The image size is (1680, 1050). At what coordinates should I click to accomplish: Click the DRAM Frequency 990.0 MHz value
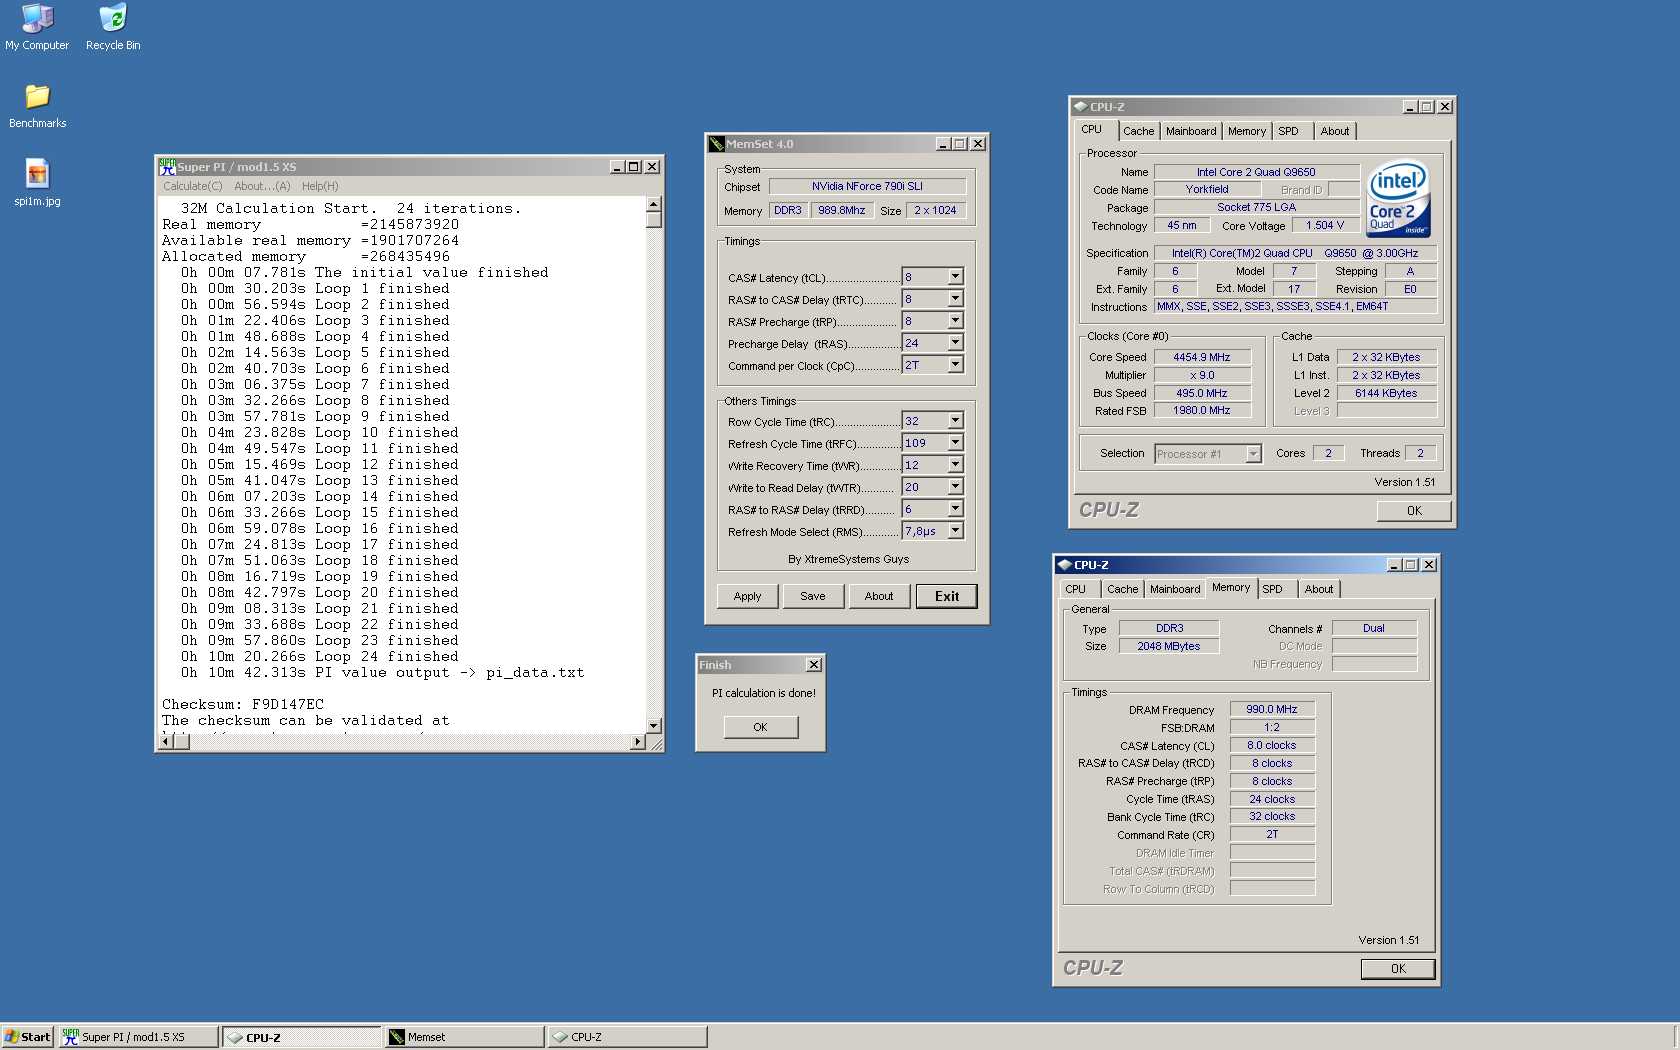[1272, 709]
